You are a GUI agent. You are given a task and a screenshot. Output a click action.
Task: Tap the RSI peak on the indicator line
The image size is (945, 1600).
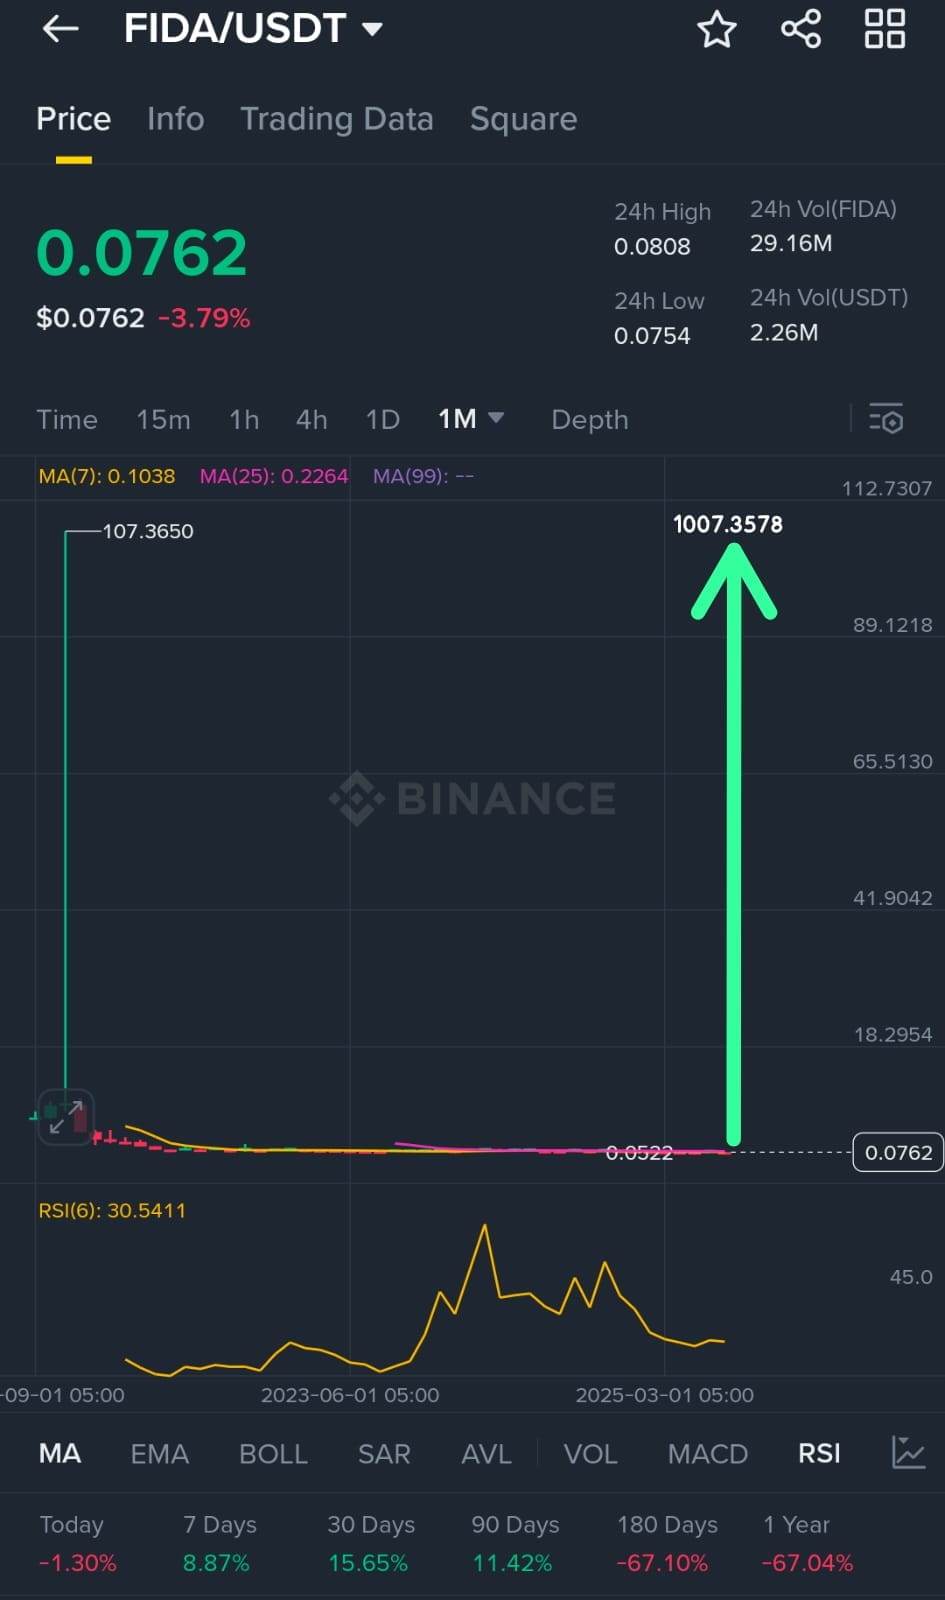click(x=485, y=1226)
